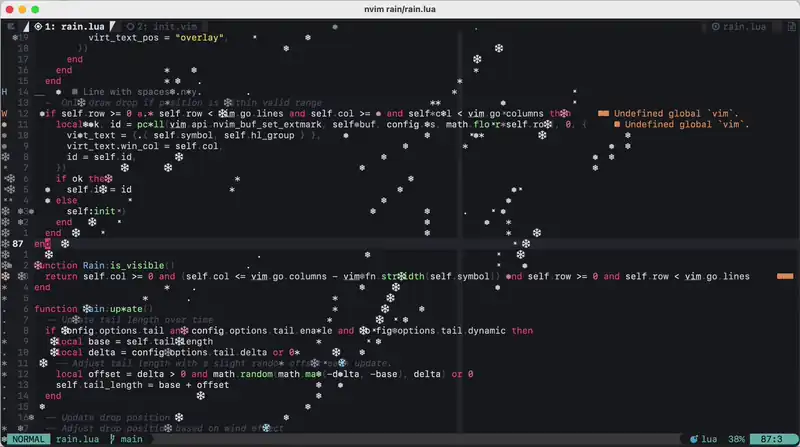Click the orange diagnostic marker at the return line's end

click(x=785, y=276)
